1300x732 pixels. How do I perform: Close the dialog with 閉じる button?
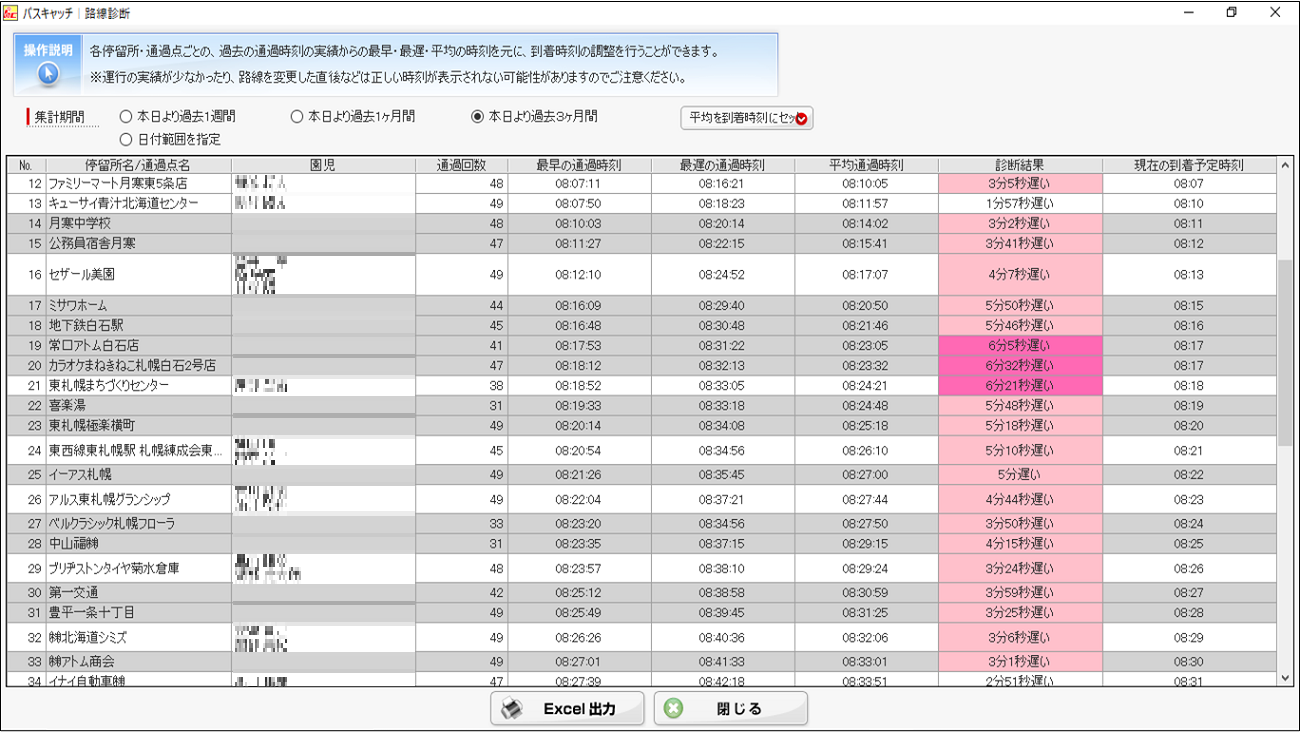(730, 709)
